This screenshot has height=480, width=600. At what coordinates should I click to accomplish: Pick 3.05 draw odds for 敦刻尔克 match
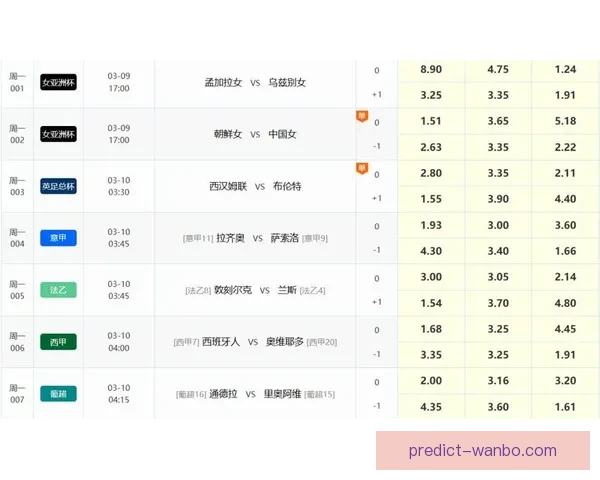click(x=498, y=277)
